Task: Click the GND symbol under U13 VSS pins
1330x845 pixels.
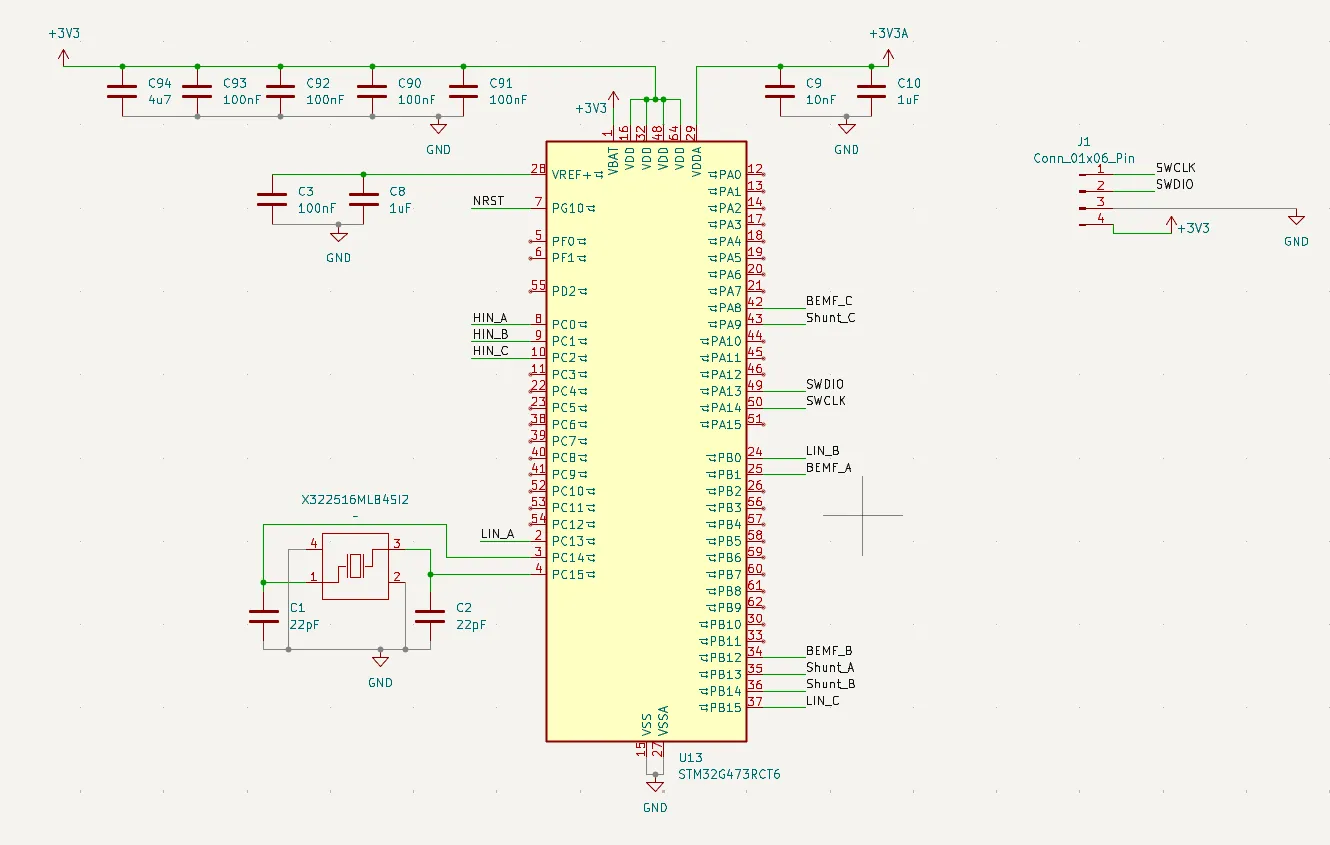Action: point(655,786)
